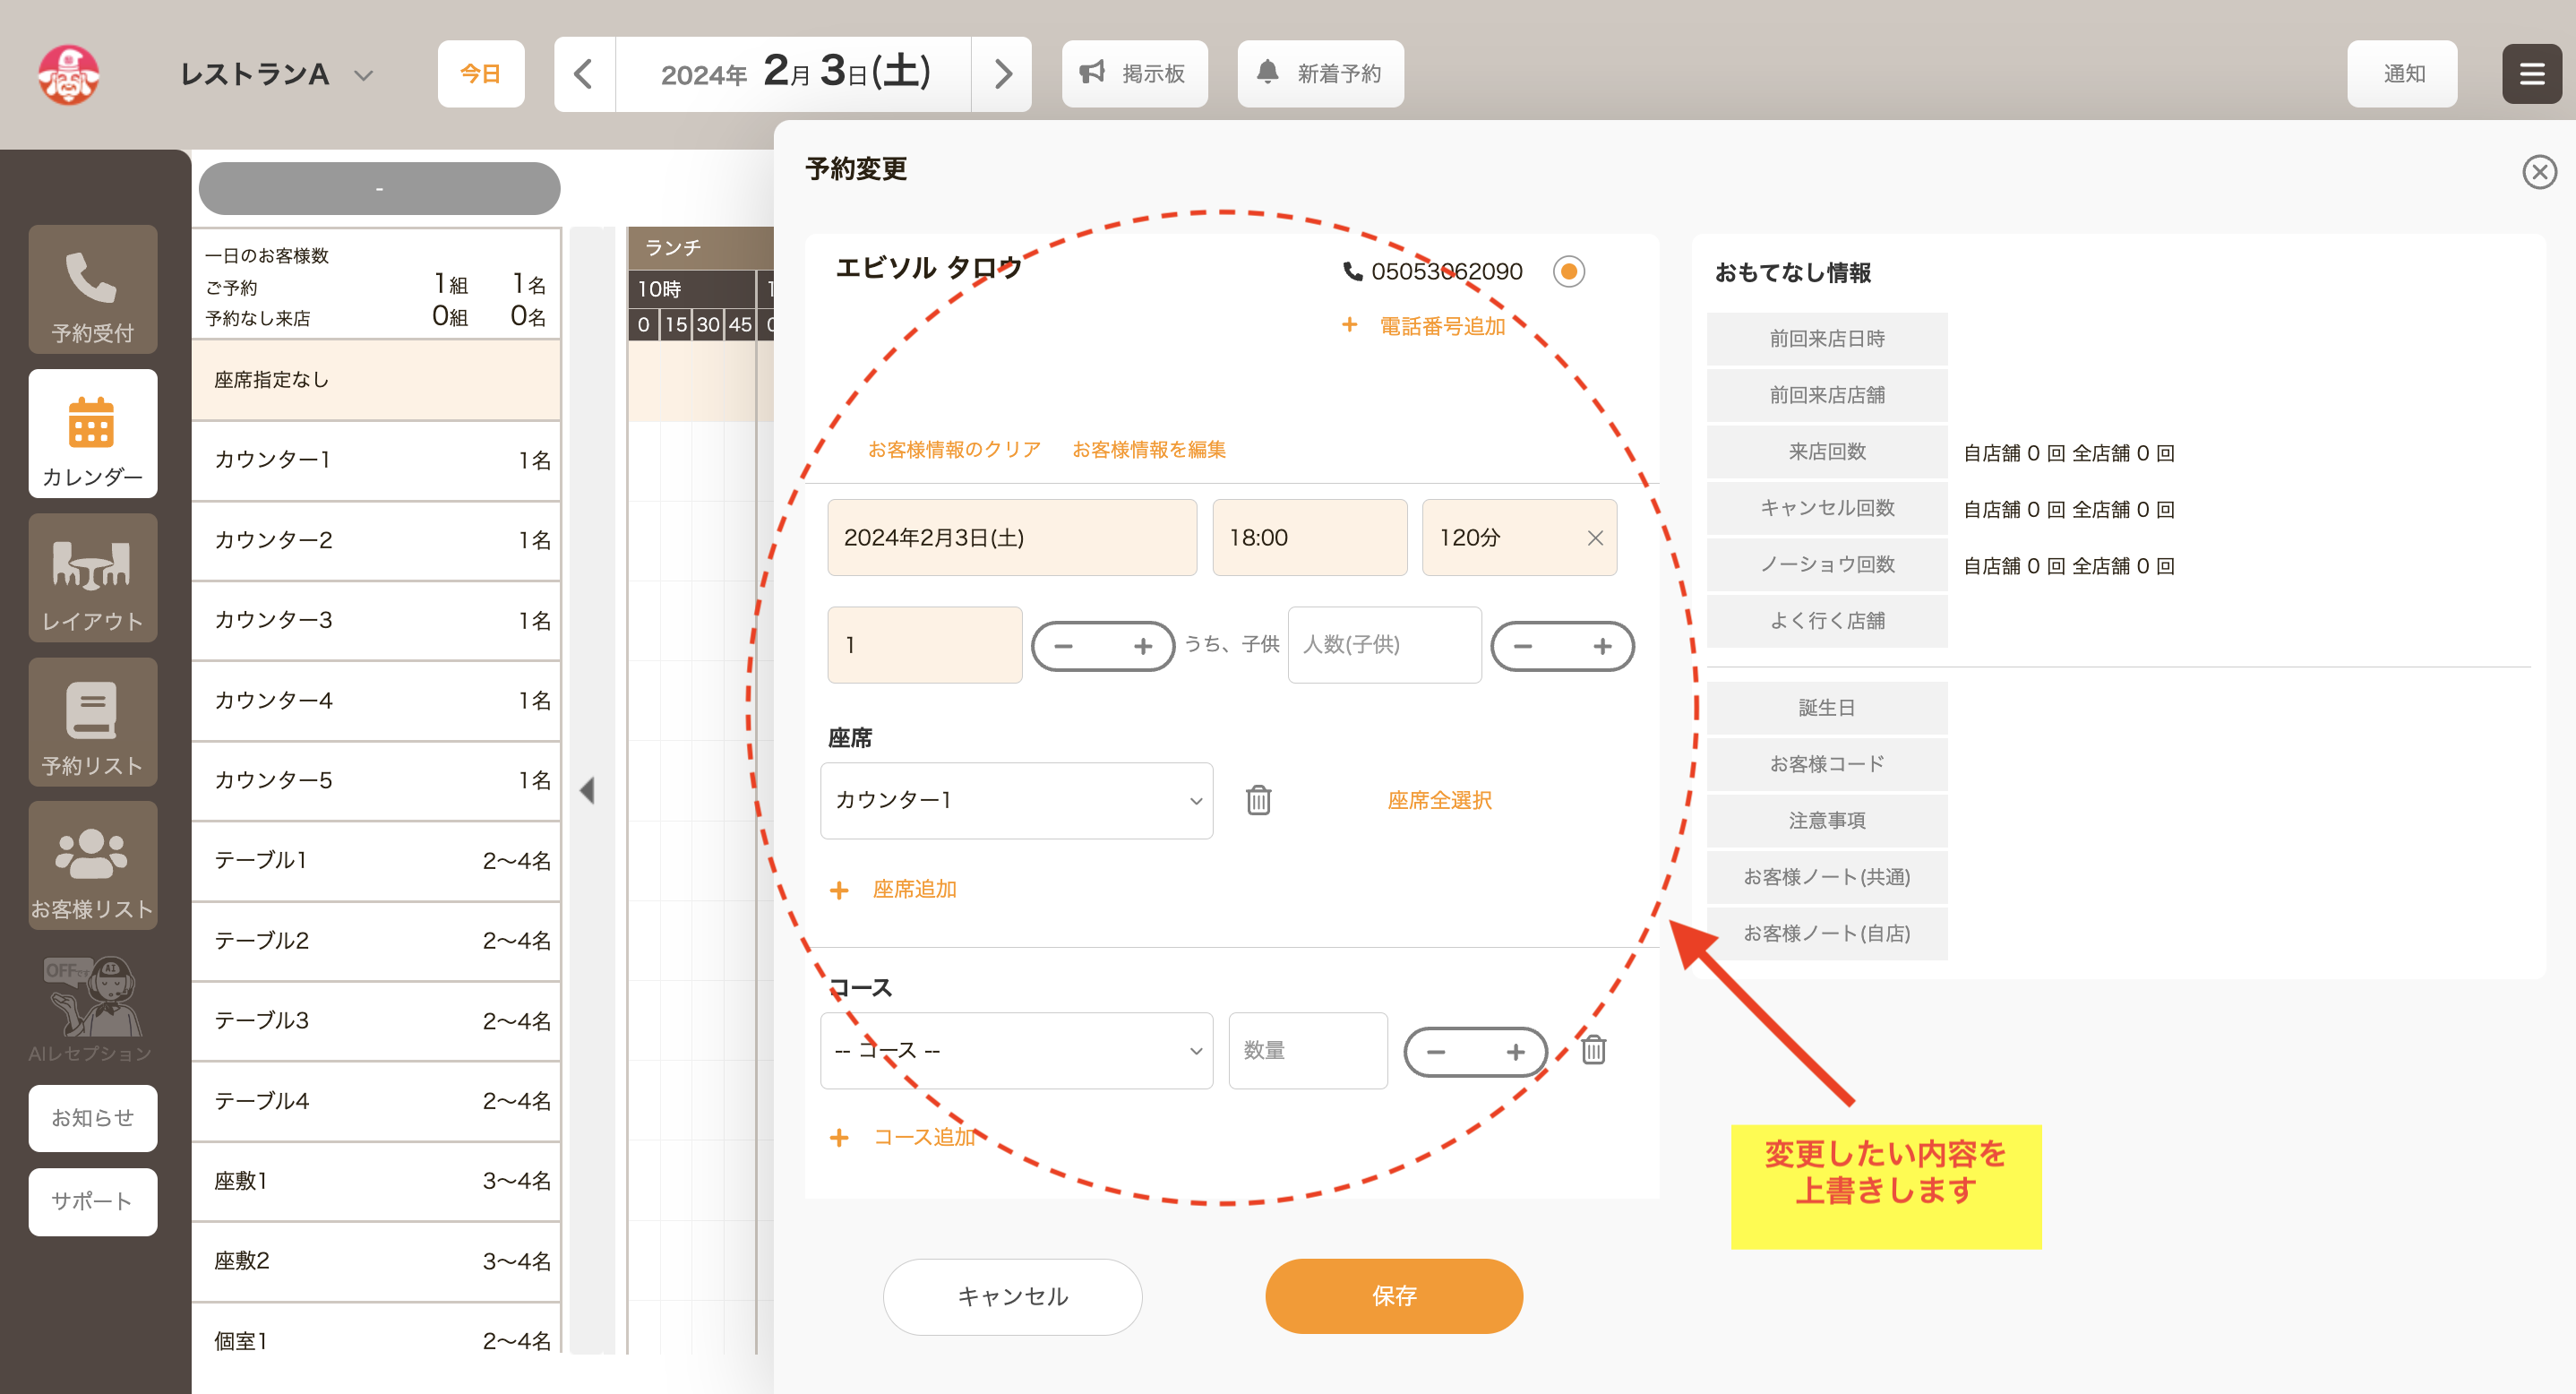This screenshot has width=2576, height=1394.
Task: Click the 電話番号追加 link
Action: click(x=1442, y=326)
